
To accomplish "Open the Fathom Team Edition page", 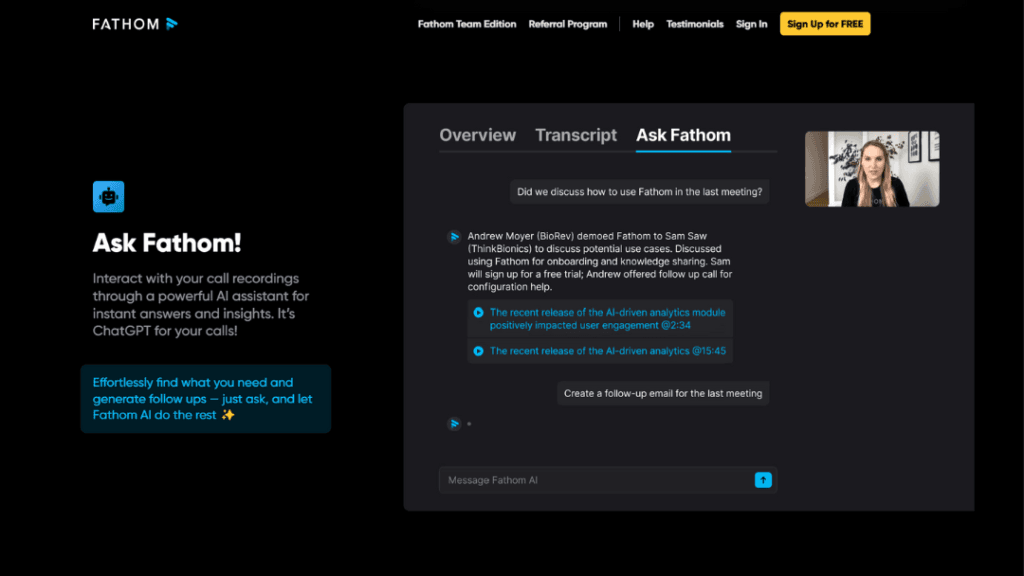I will click(467, 24).
